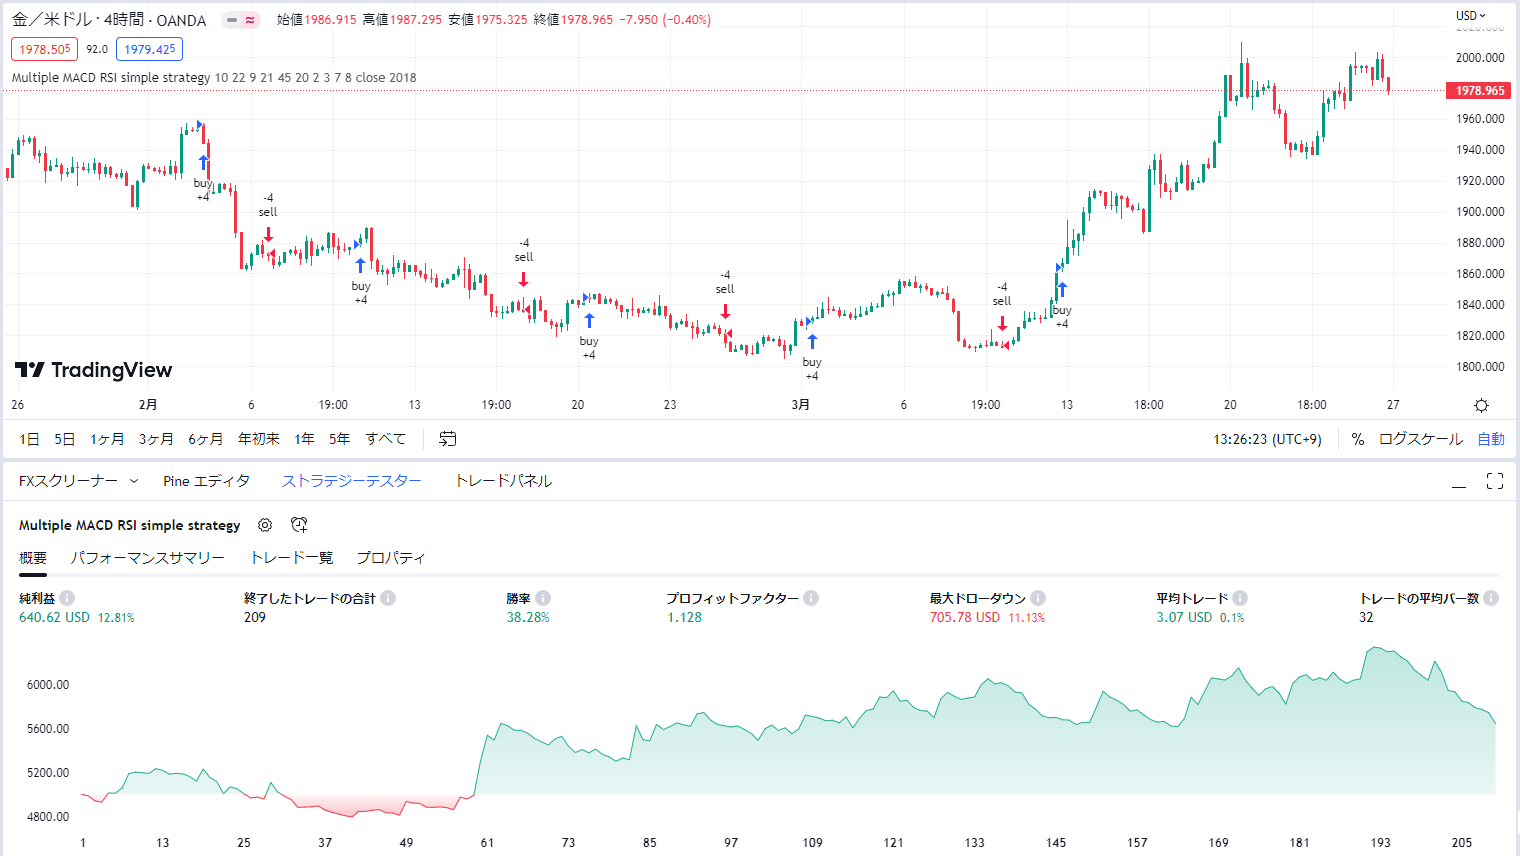This screenshot has height=856, width=1520.
Task: Click the spread value 92.0
Action: [97, 49]
